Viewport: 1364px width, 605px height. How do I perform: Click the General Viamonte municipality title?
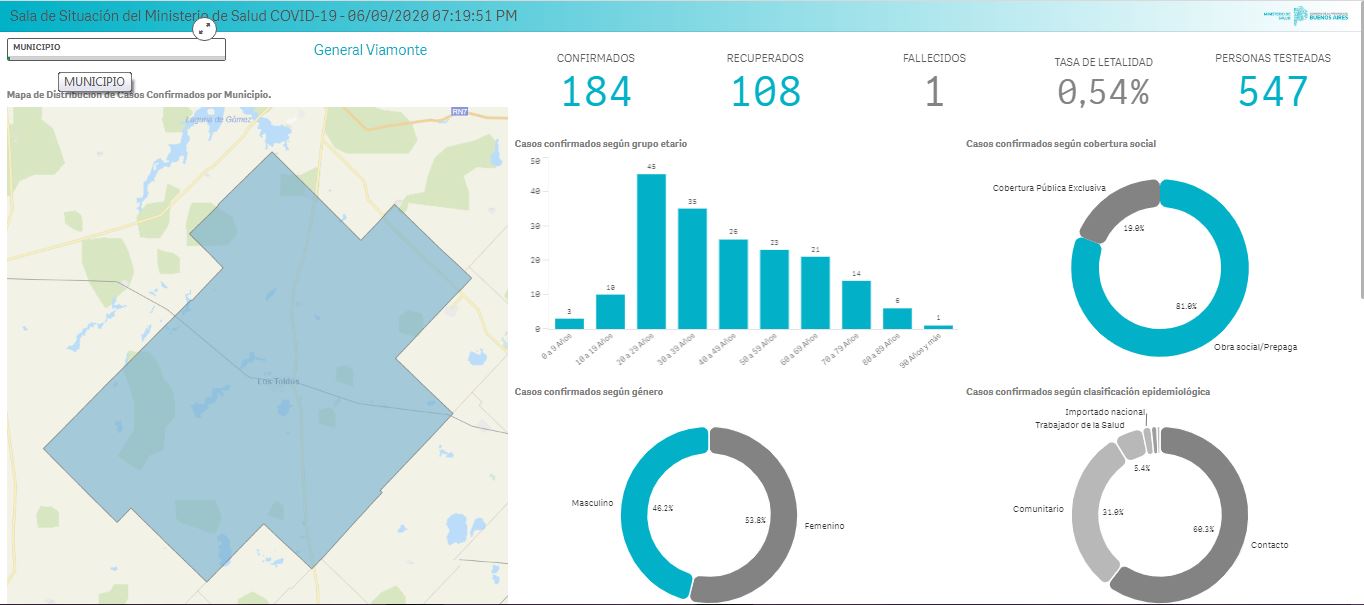pyautogui.click(x=370, y=50)
